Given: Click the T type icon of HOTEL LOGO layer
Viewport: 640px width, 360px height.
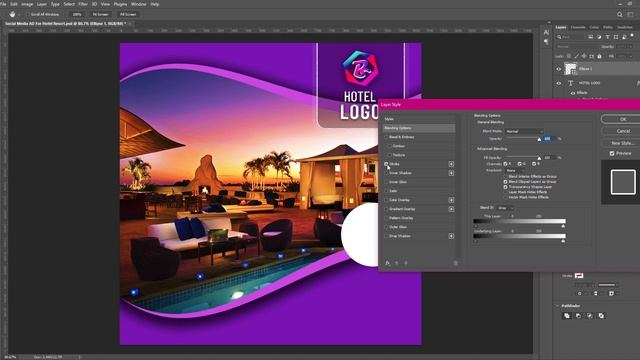Looking at the screenshot, I should pos(571,83).
